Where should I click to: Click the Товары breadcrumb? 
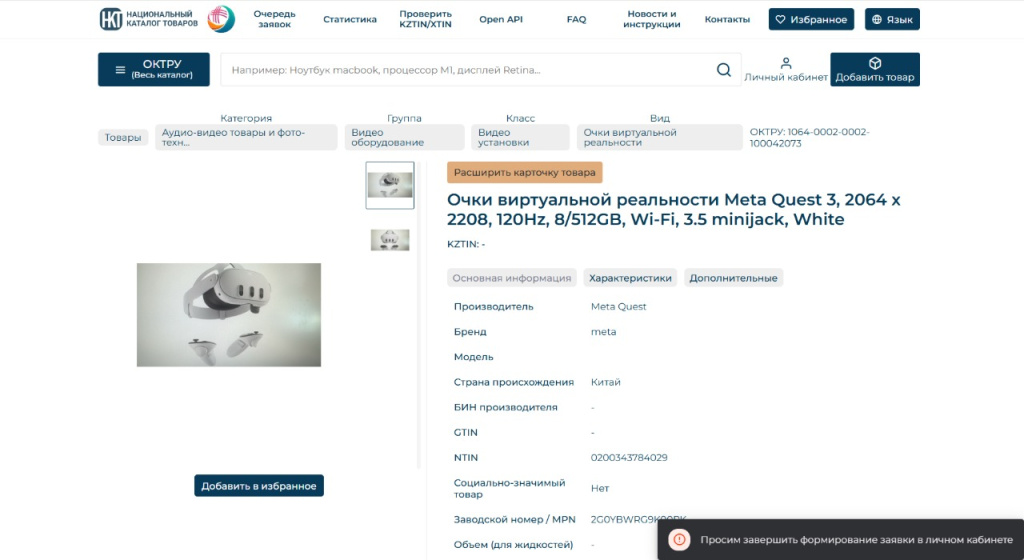(x=123, y=137)
